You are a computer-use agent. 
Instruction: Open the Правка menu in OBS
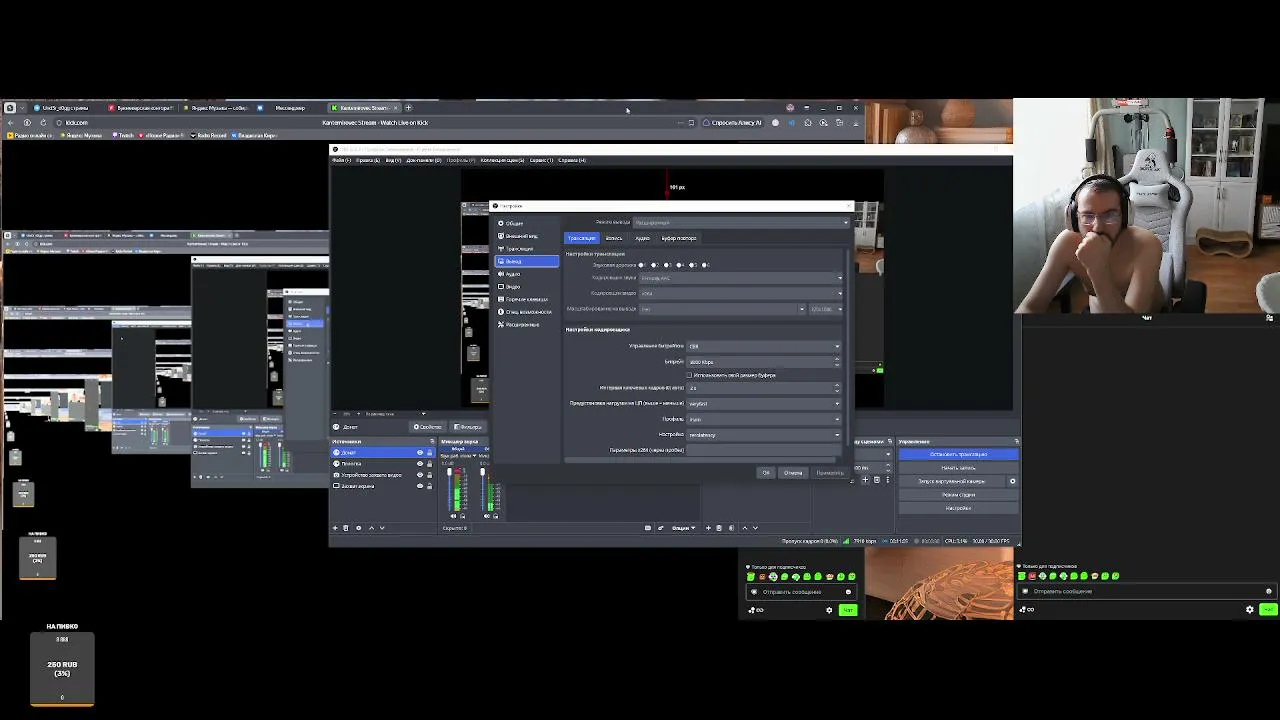(367, 160)
